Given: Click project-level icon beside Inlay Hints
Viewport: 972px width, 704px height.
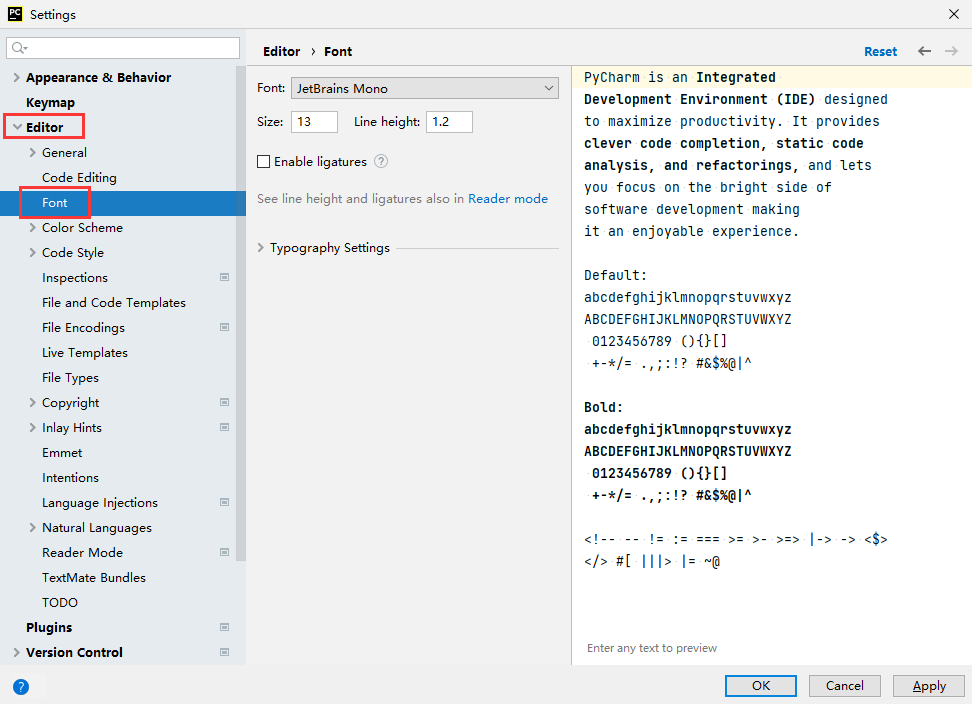Looking at the screenshot, I should [224, 427].
